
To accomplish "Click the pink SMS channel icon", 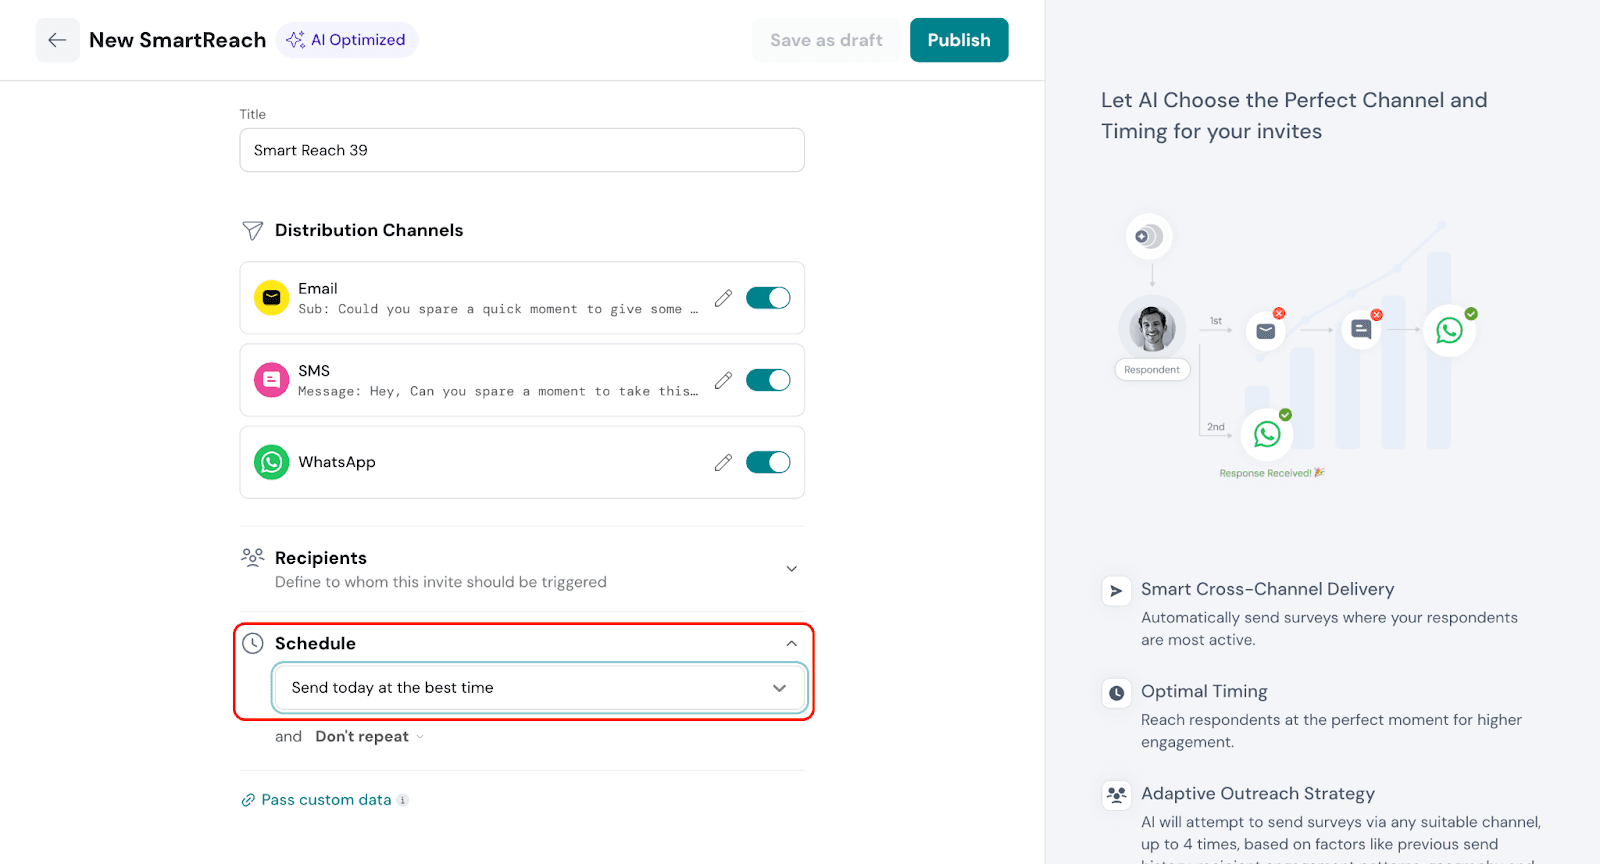I will click(271, 380).
